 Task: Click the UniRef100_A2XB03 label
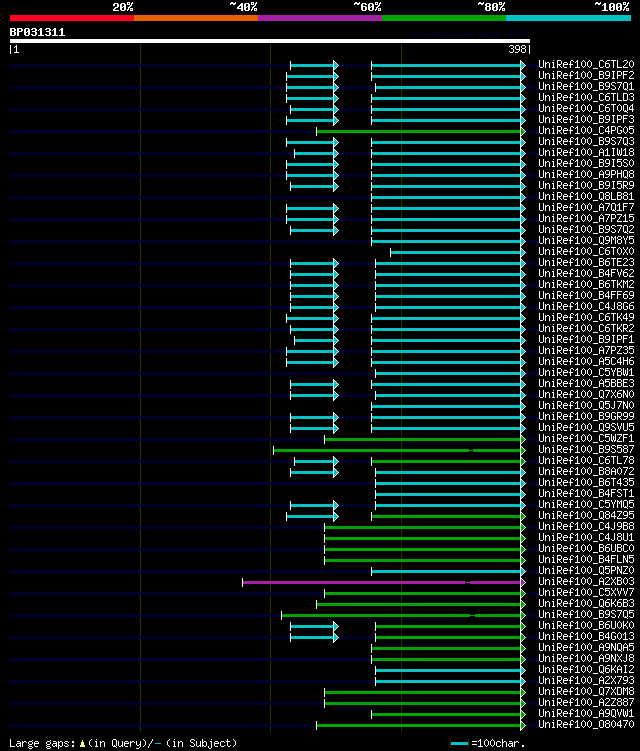[x=586, y=582]
